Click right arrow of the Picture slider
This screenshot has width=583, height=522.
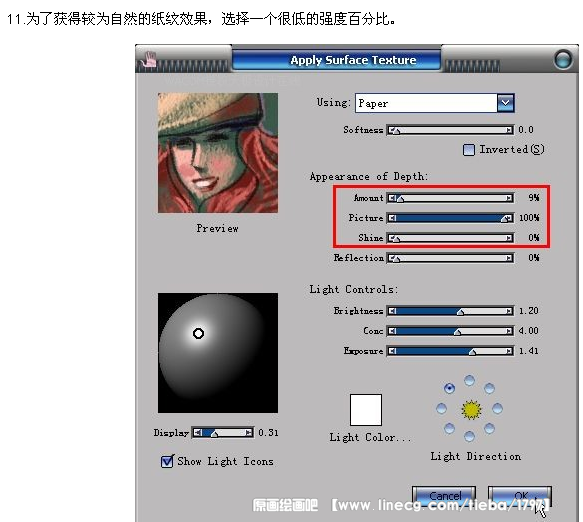(509, 218)
